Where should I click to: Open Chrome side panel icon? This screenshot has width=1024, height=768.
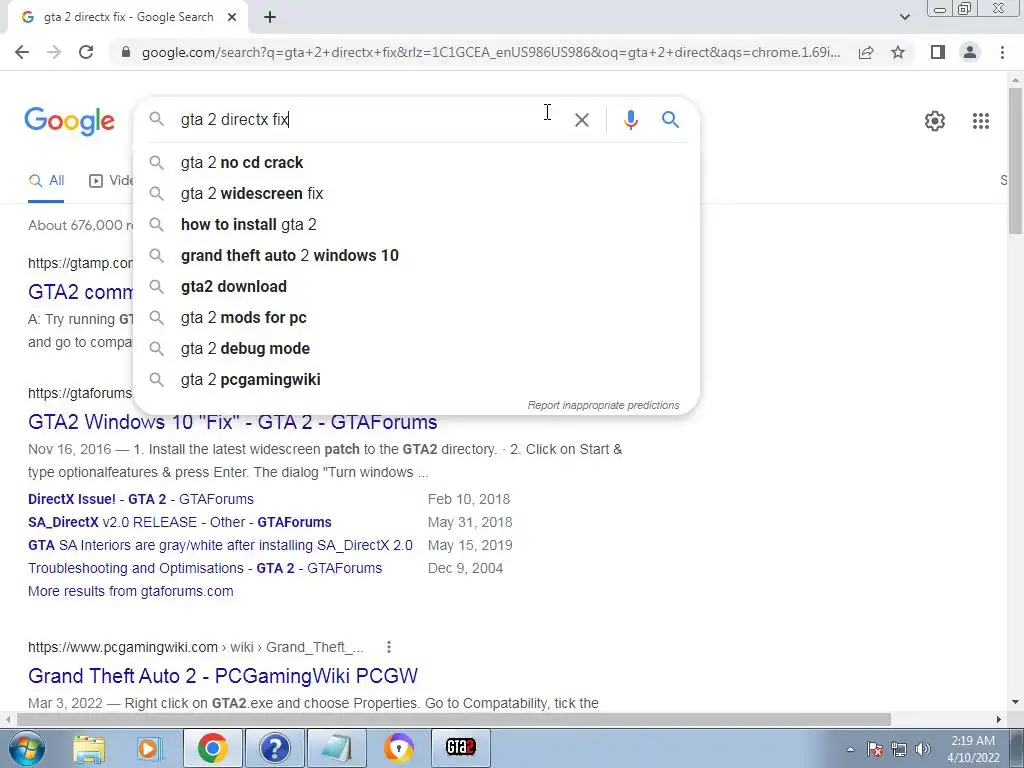[x=938, y=52]
